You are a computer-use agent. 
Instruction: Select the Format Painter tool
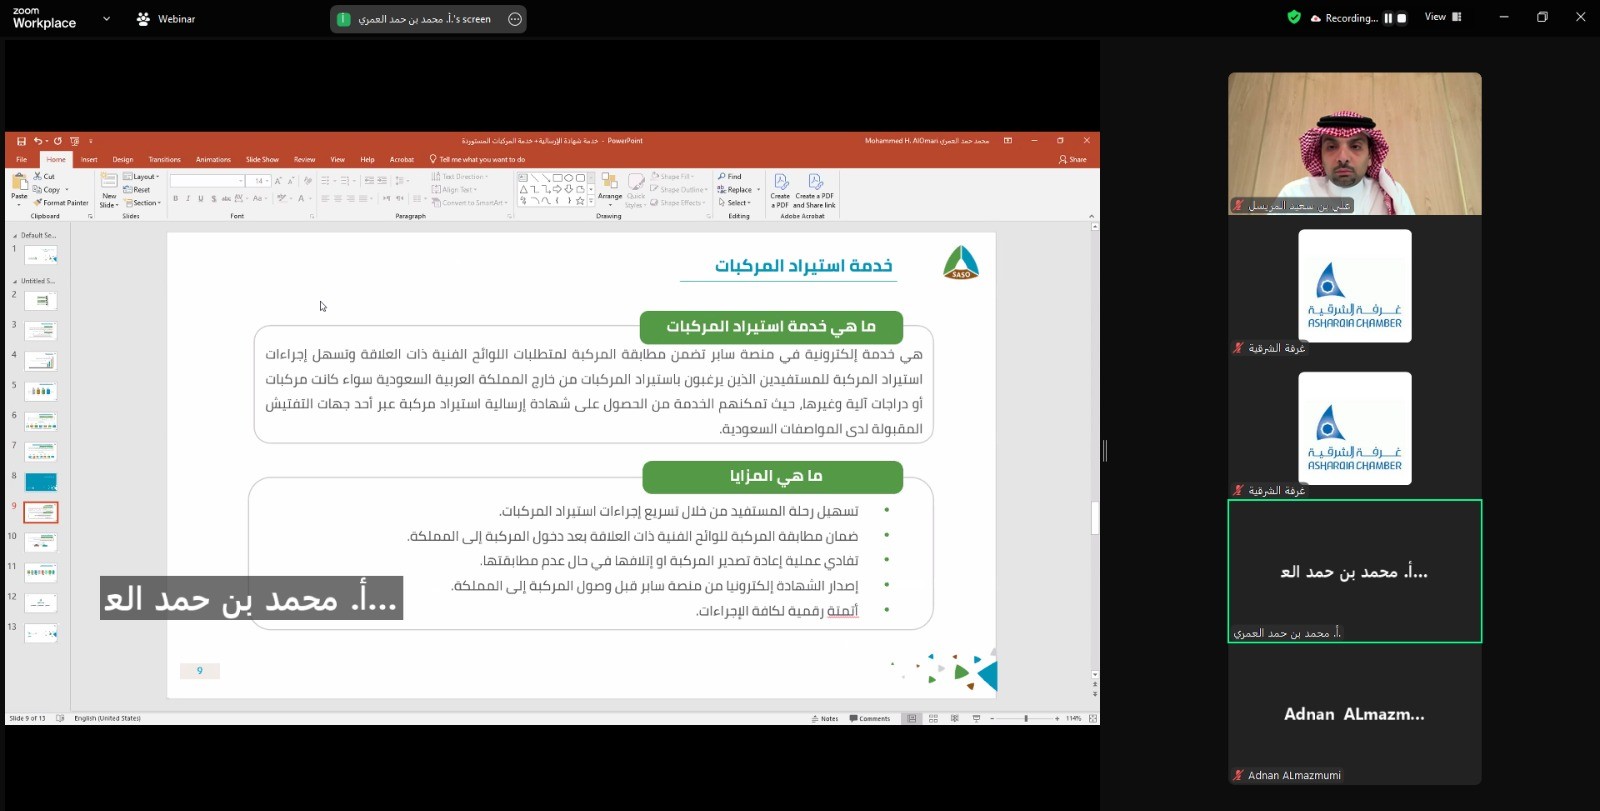coord(61,203)
